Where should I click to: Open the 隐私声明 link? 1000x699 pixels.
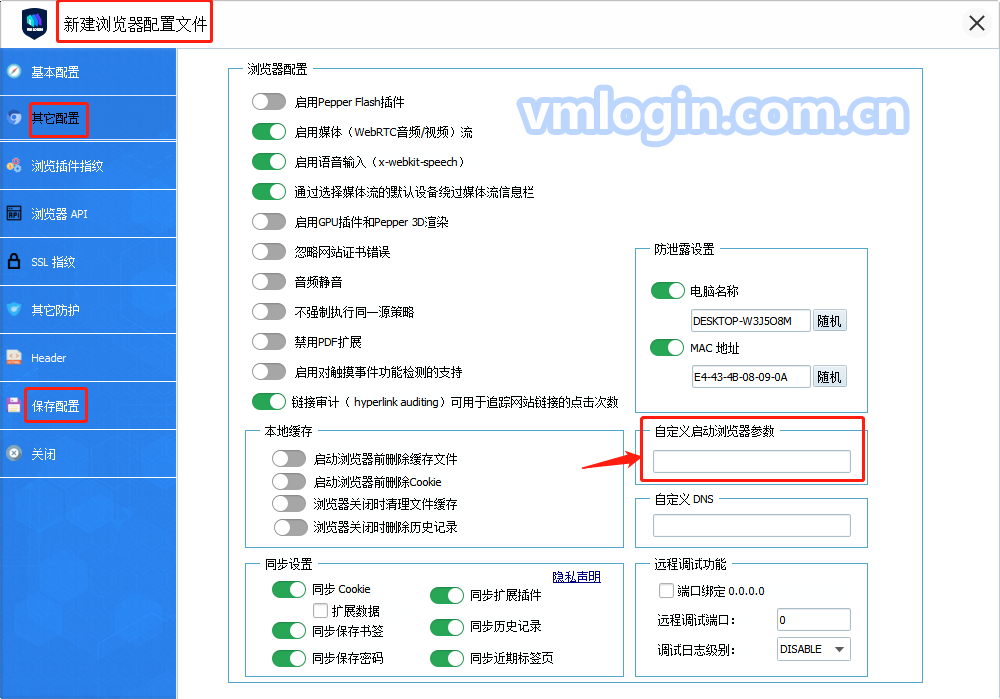click(577, 577)
